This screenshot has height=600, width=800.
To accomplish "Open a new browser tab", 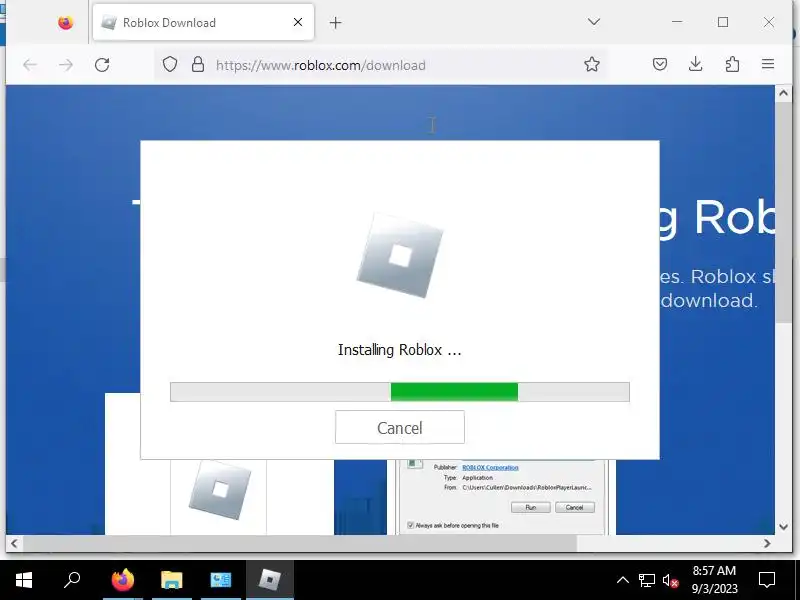I will (335, 22).
